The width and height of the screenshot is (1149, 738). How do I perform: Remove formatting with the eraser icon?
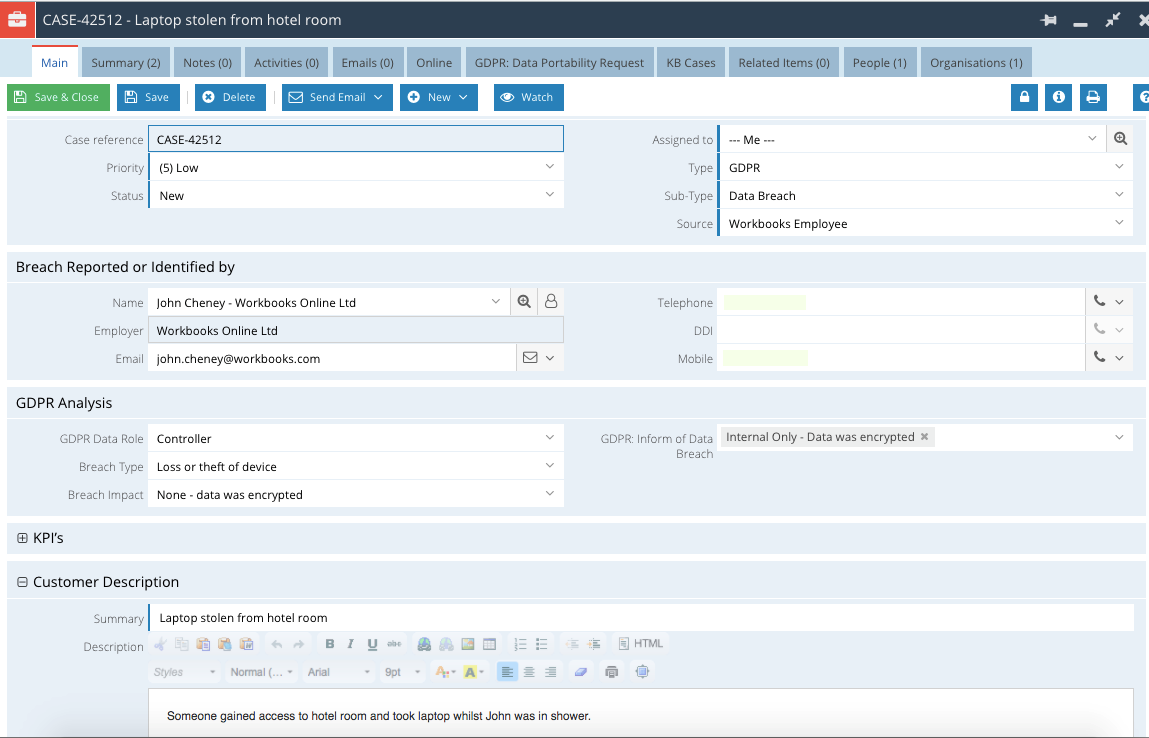[x=580, y=672]
